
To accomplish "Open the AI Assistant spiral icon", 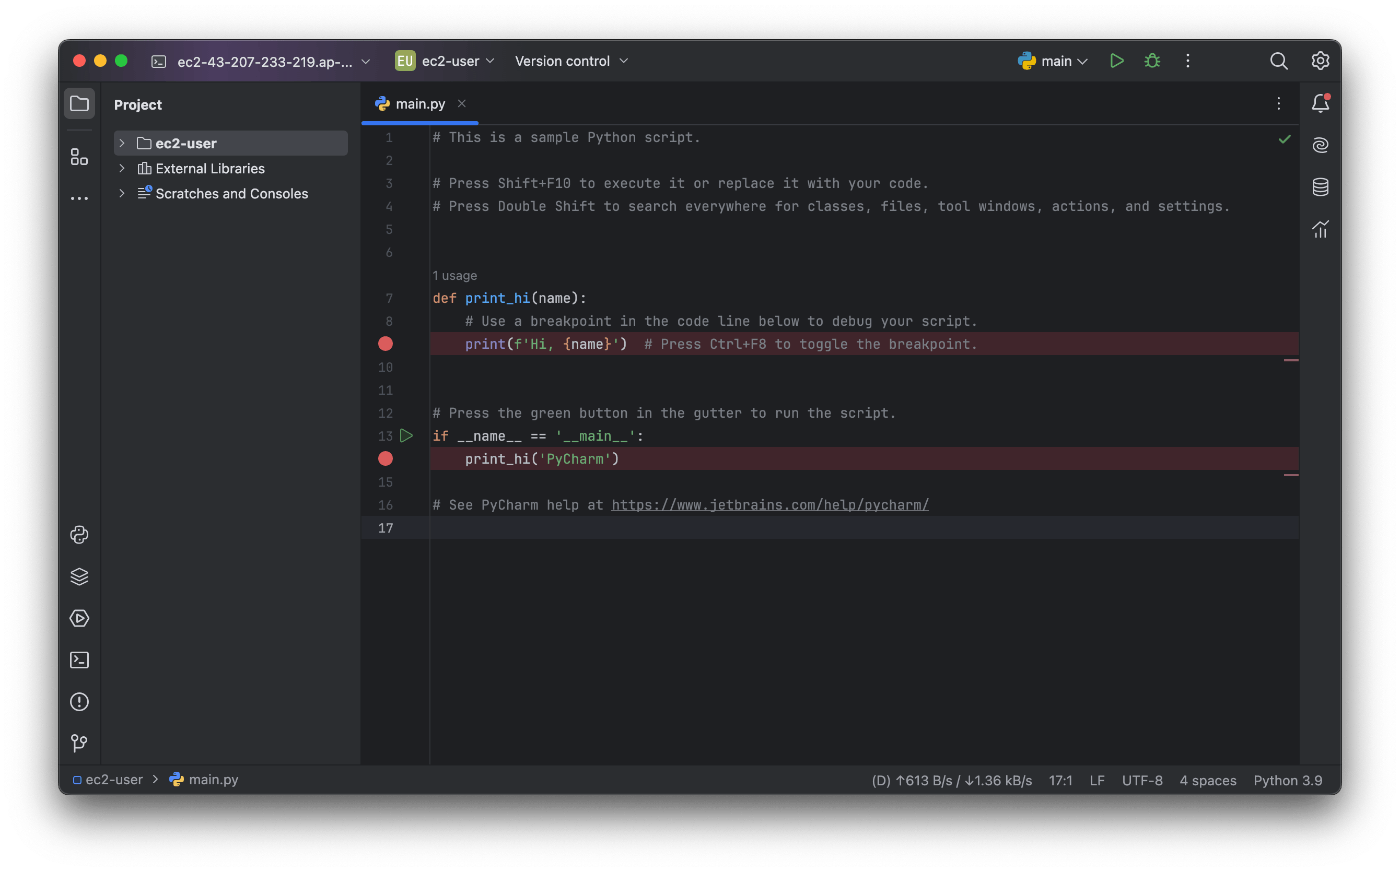I will point(1320,145).
